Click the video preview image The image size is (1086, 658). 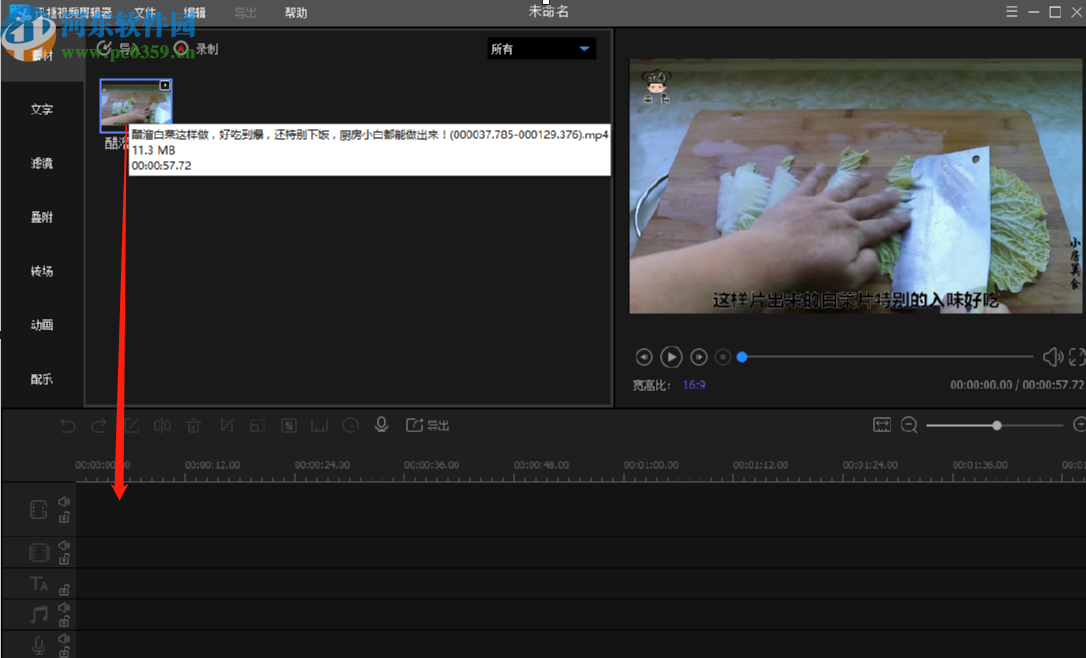point(855,186)
